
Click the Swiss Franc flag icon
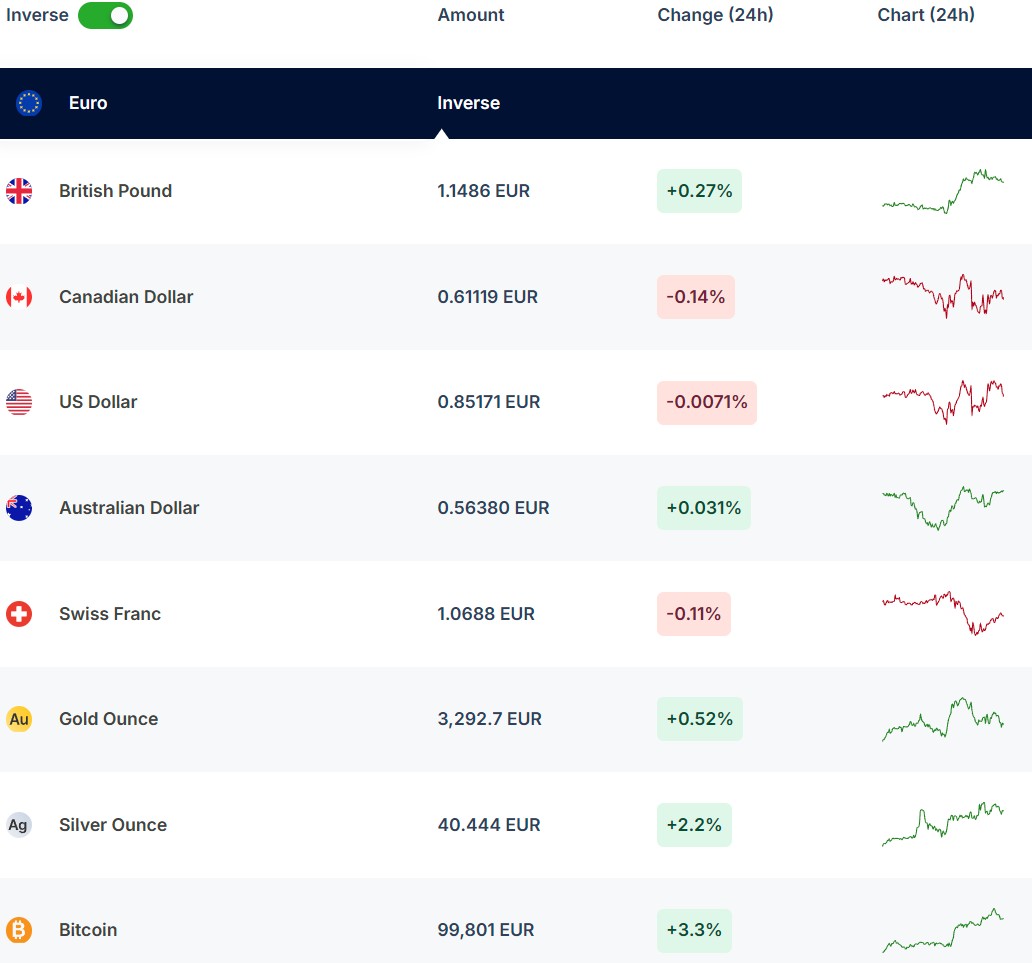19,614
